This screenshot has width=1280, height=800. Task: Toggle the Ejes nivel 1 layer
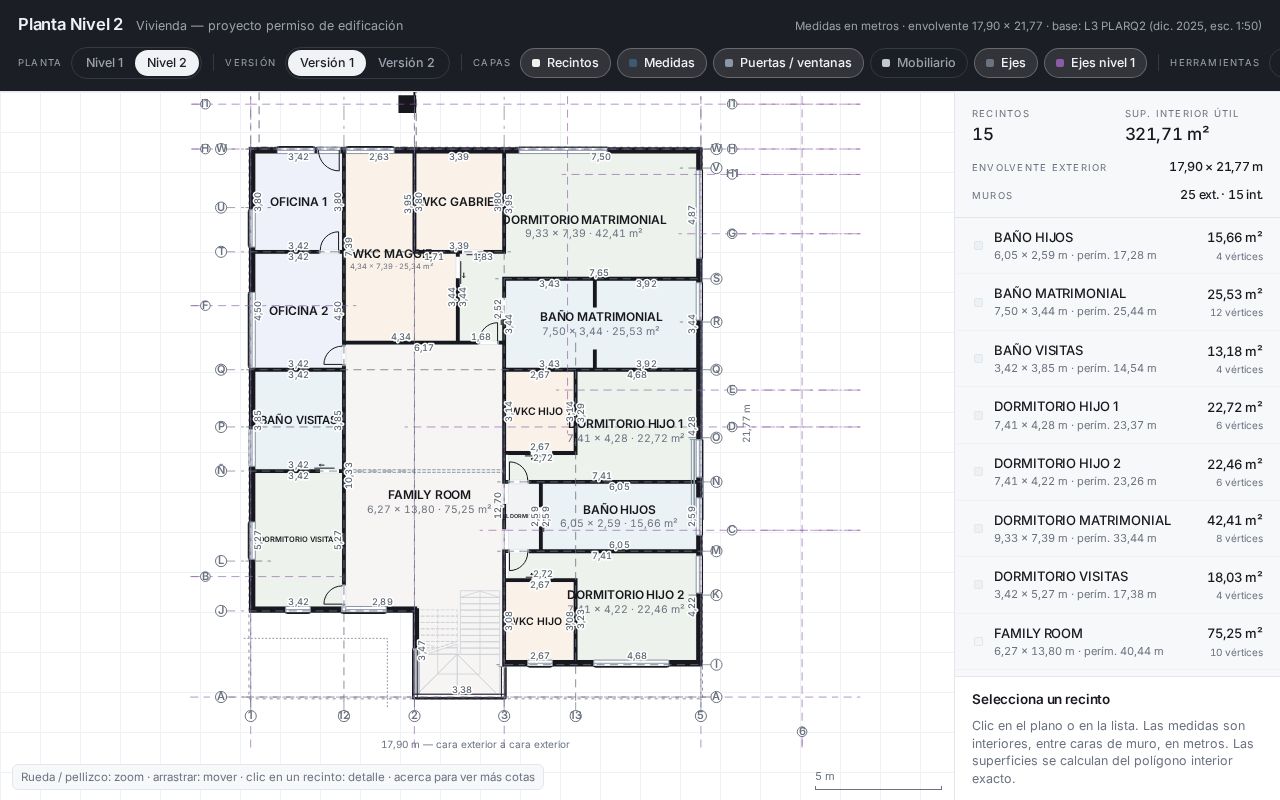[x=1095, y=63]
